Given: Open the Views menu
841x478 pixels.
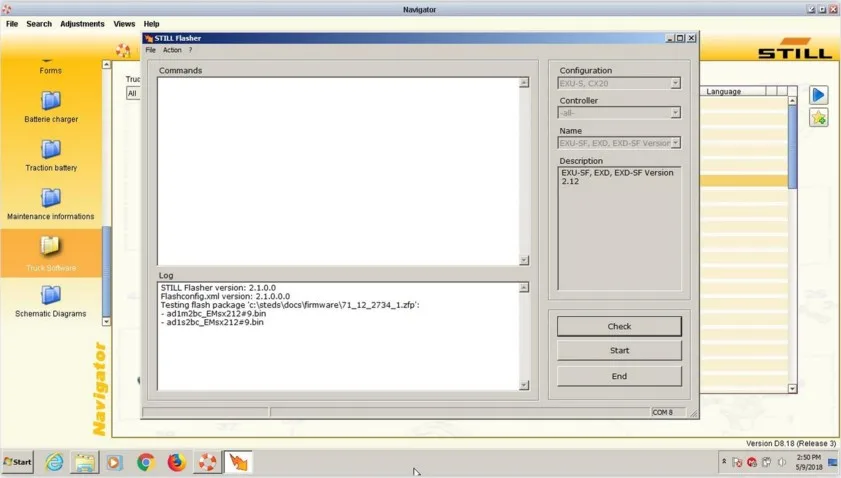Looking at the screenshot, I should tap(124, 24).
